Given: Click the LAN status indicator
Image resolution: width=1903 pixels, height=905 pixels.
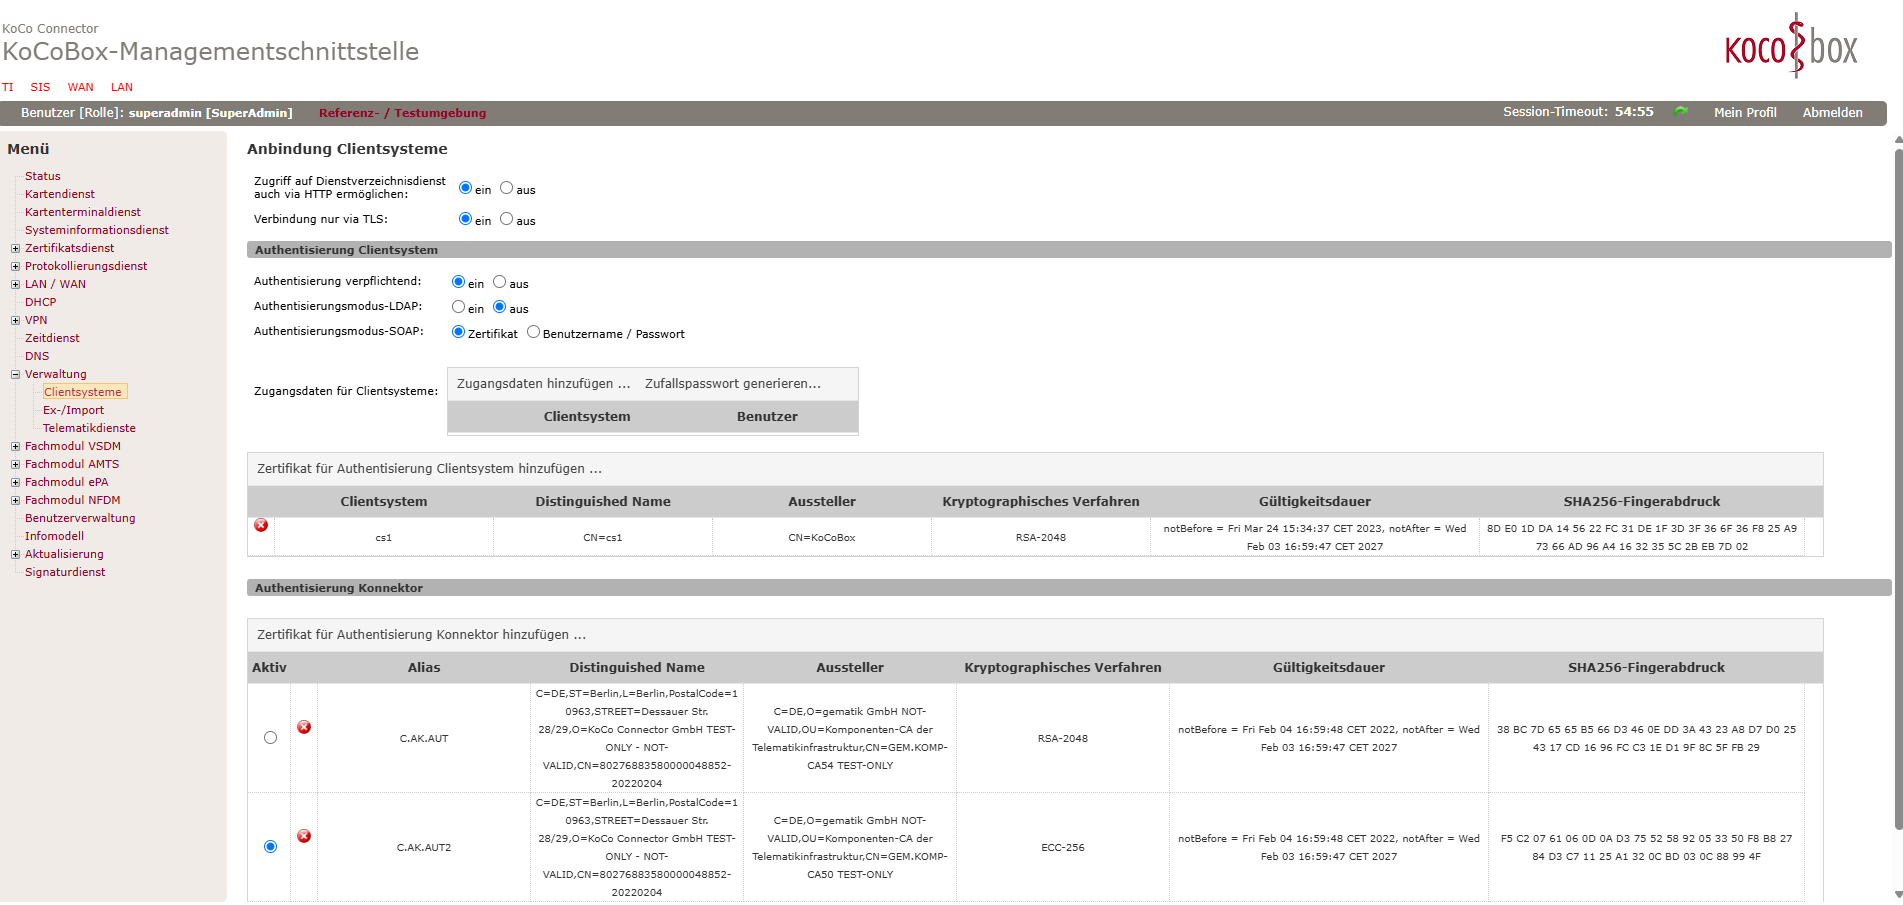Looking at the screenshot, I should pos(122,87).
